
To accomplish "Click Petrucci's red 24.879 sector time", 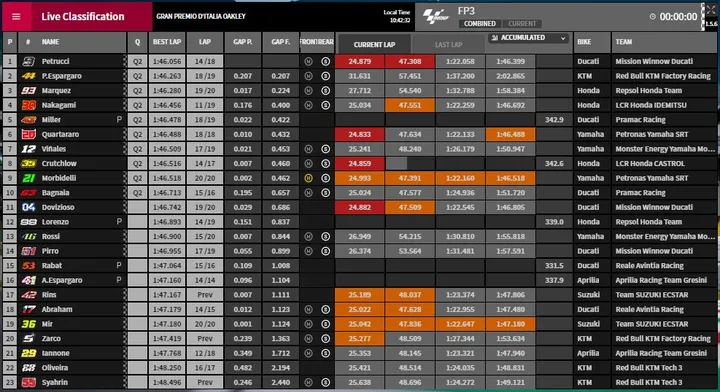I will [360, 61].
